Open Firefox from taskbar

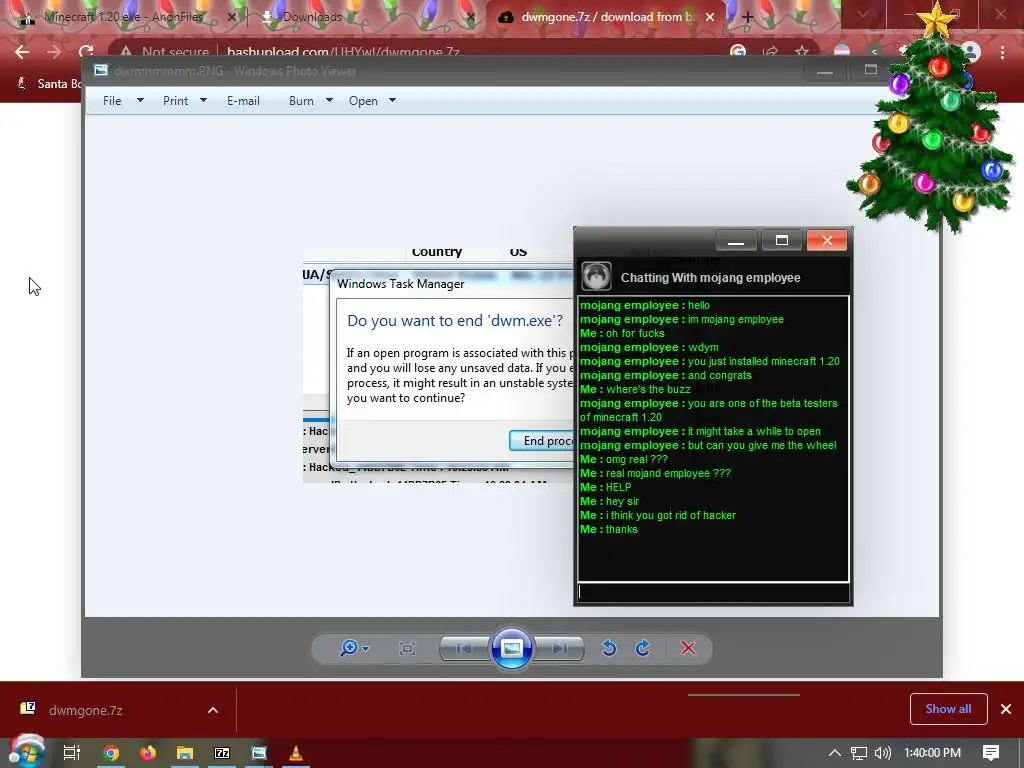pyautogui.click(x=148, y=753)
